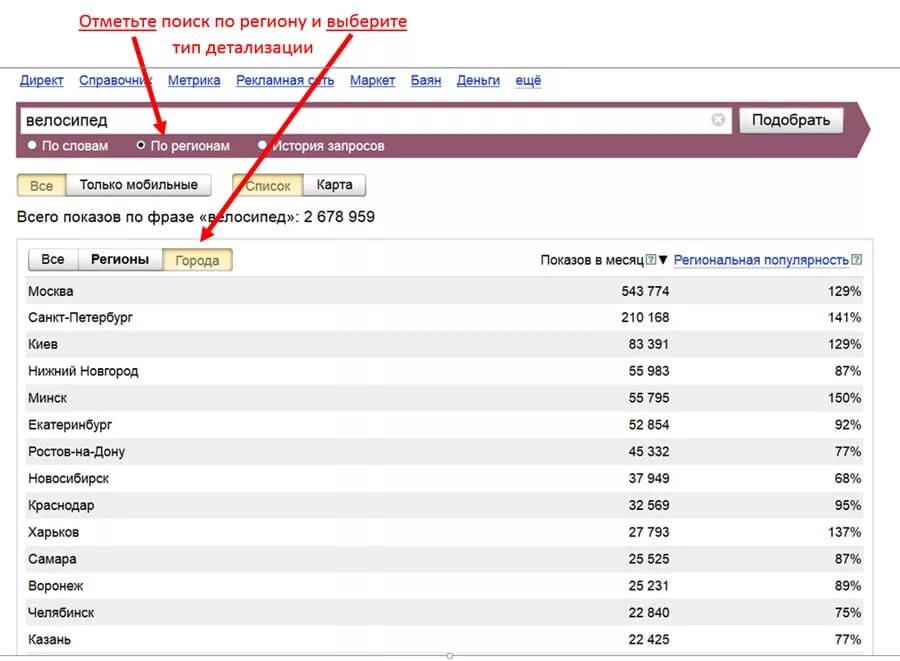Click the Подобрать button
This screenshot has width=900, height=661.
pos(791,120)
